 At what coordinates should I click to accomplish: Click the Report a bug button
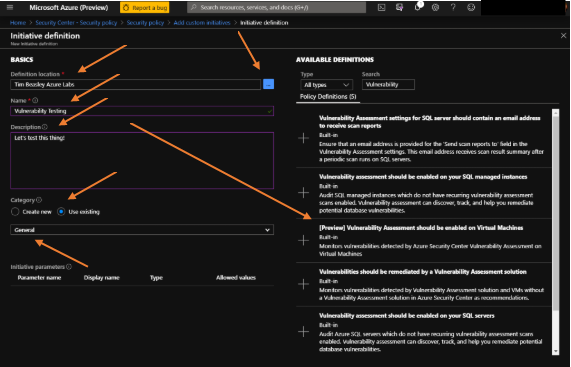pyautogui.click(x=145, y=7)
